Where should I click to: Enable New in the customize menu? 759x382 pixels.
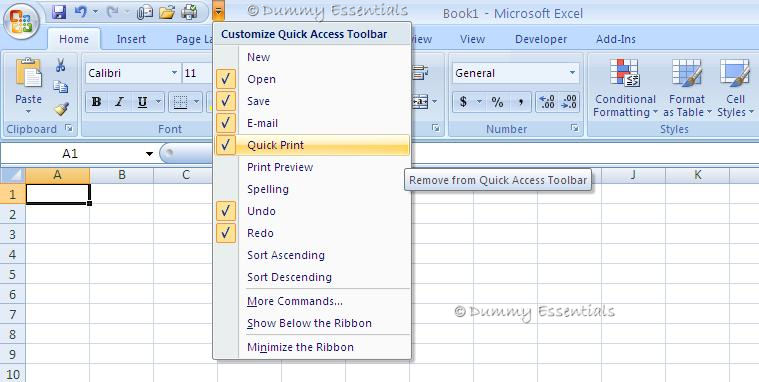pyautogui.click(x=312, y=57)
